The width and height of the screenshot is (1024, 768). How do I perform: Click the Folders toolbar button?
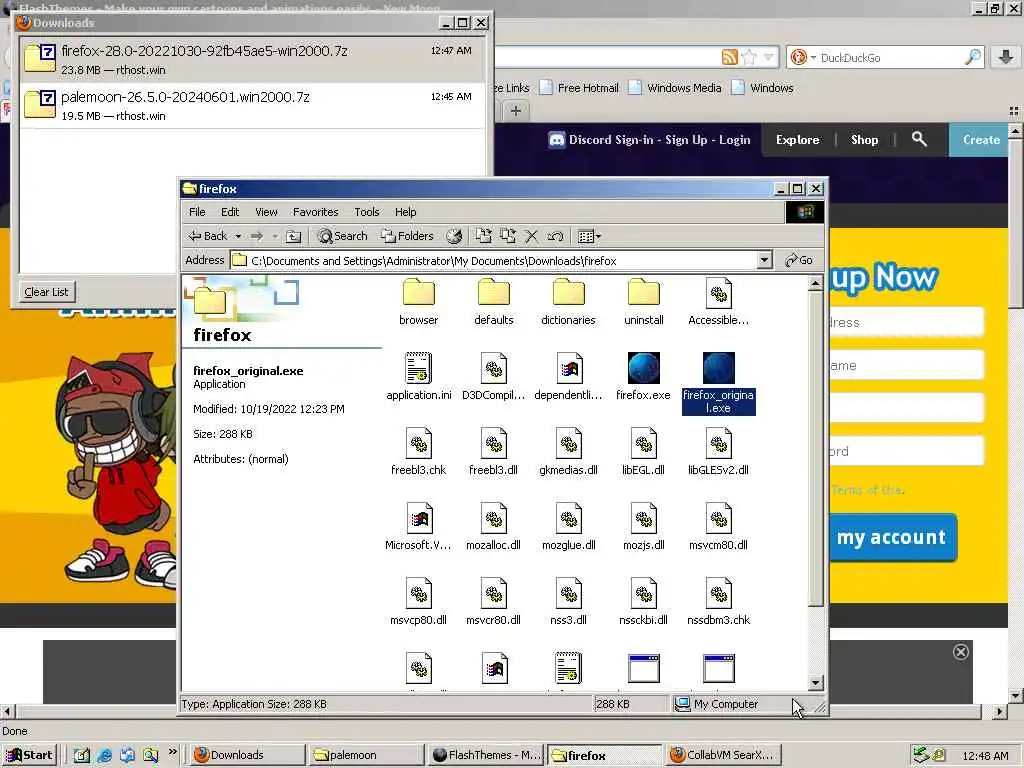407,236
